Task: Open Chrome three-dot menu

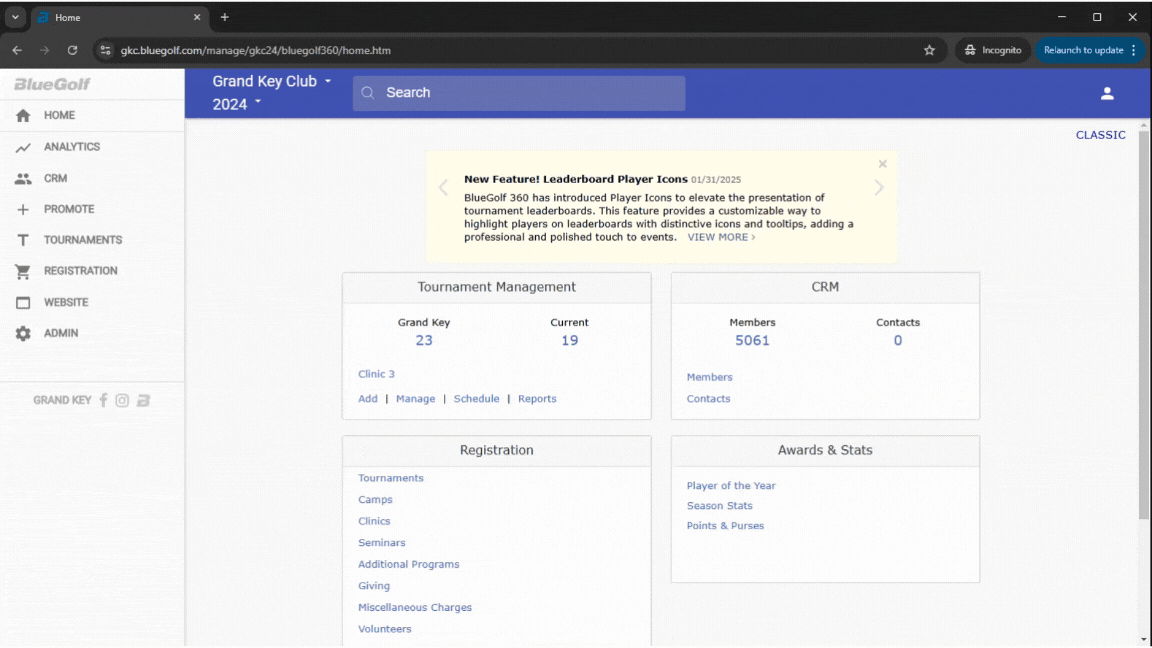Action: (1134, 50)
